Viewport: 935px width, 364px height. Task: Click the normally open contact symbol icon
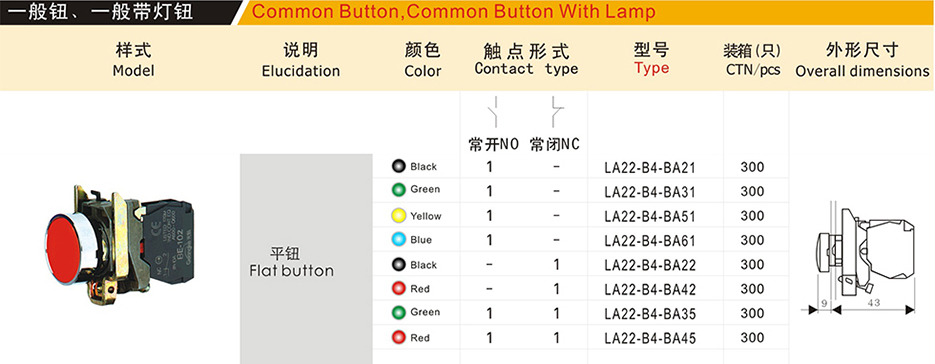(494, 112)
